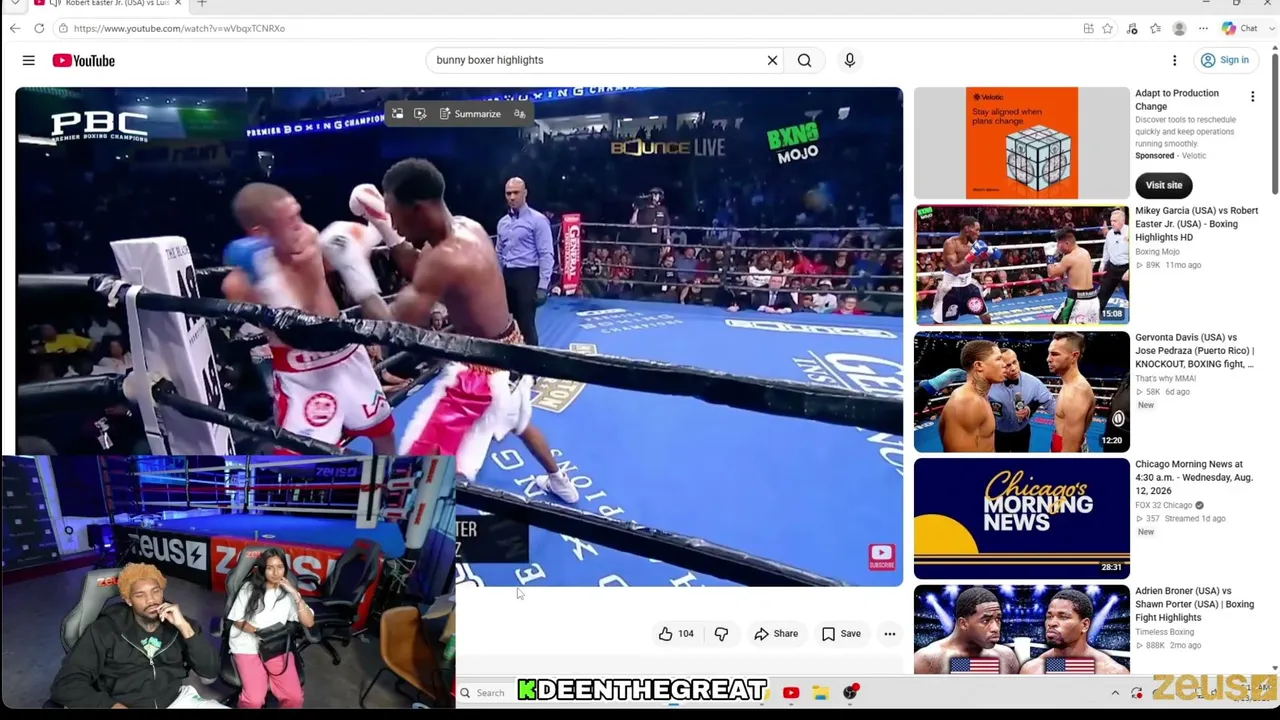This screenshot has width=1280, height=720.
Task: Open options for the Velotic ad
Action: pos(1252,97)
